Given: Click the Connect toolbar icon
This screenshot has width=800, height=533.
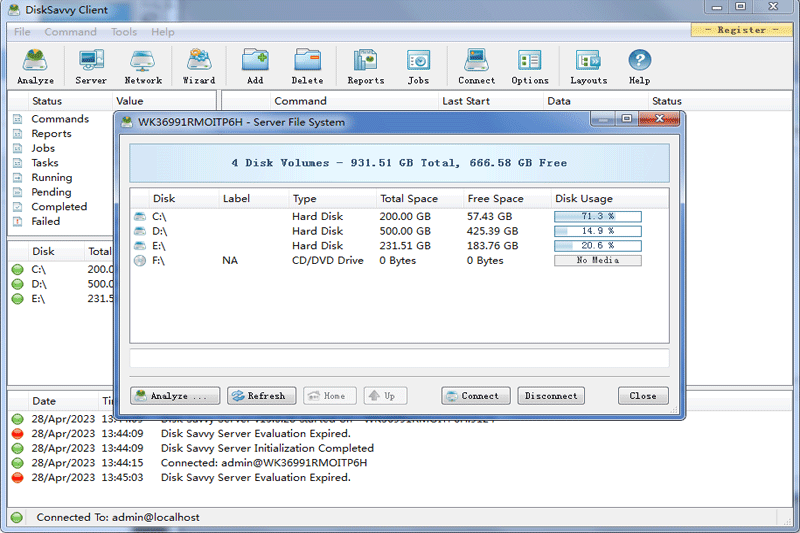Looking at the screenshot, I should click(477, 66).
